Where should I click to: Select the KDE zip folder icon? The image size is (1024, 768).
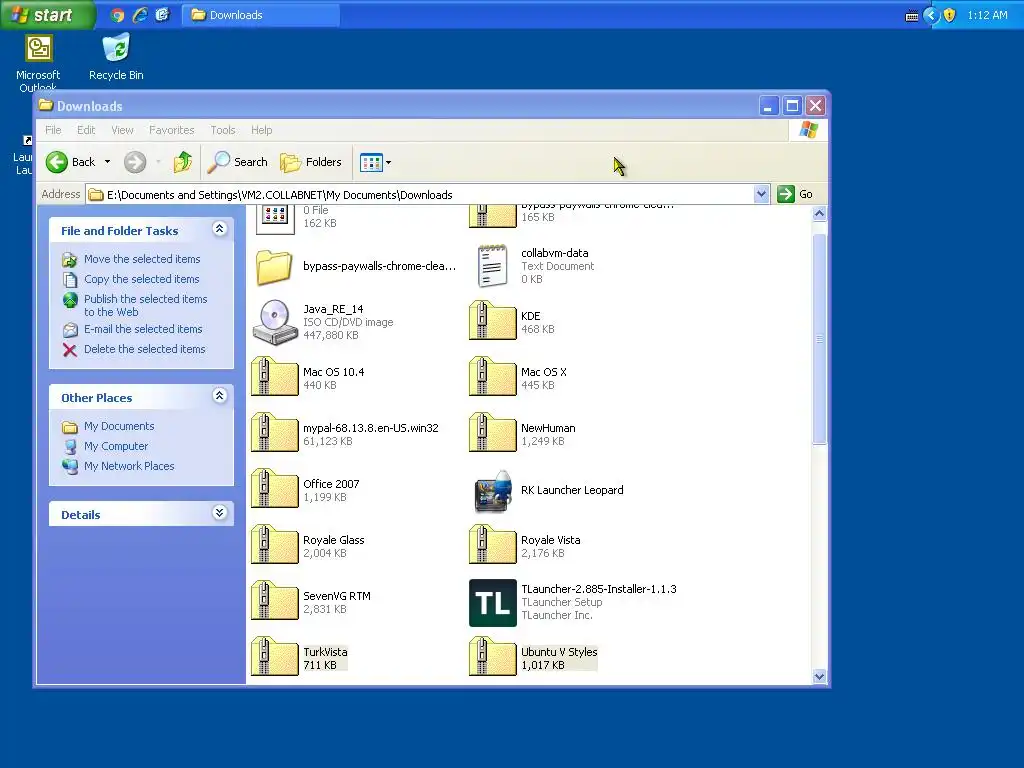point(492,321)
